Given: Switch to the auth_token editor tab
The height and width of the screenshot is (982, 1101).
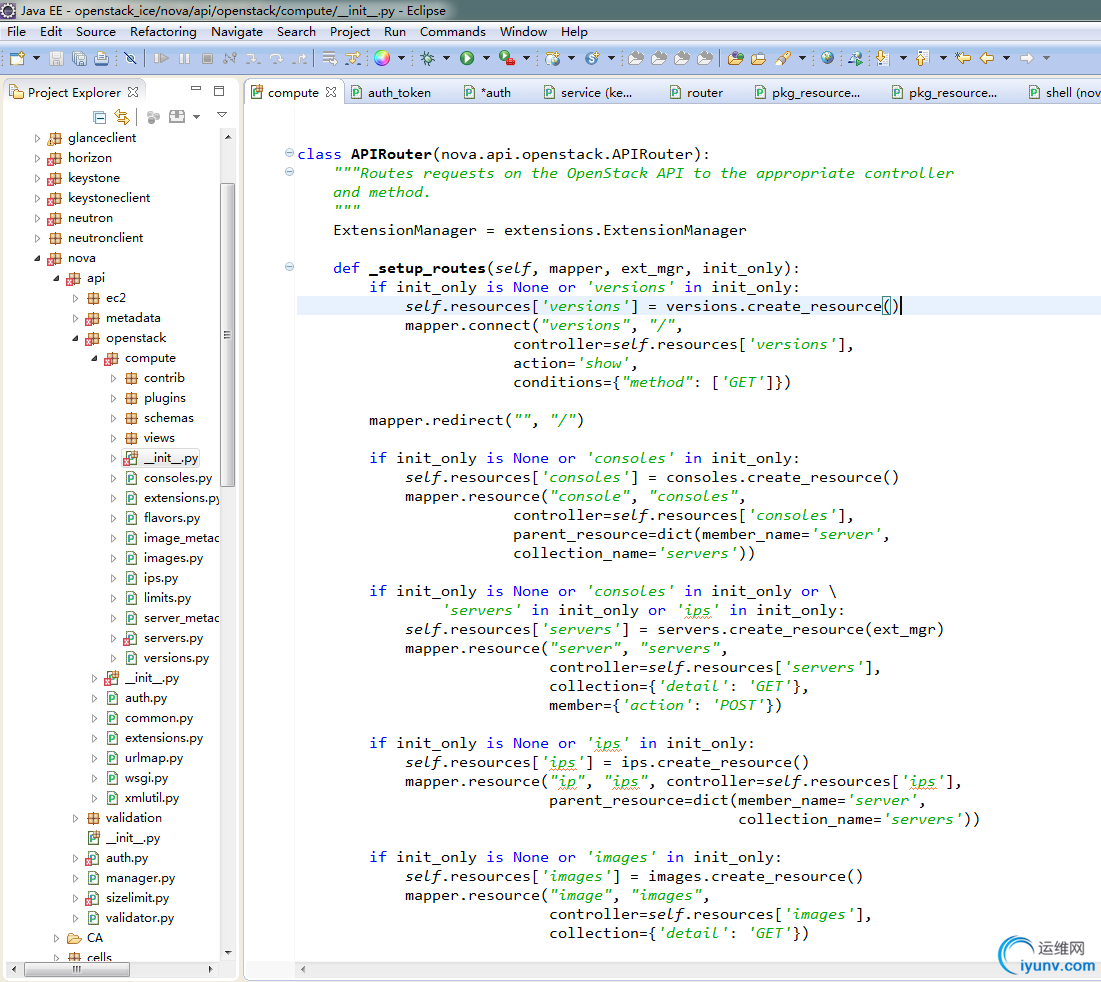Looking at the screenshot, I should coord(399,93).
